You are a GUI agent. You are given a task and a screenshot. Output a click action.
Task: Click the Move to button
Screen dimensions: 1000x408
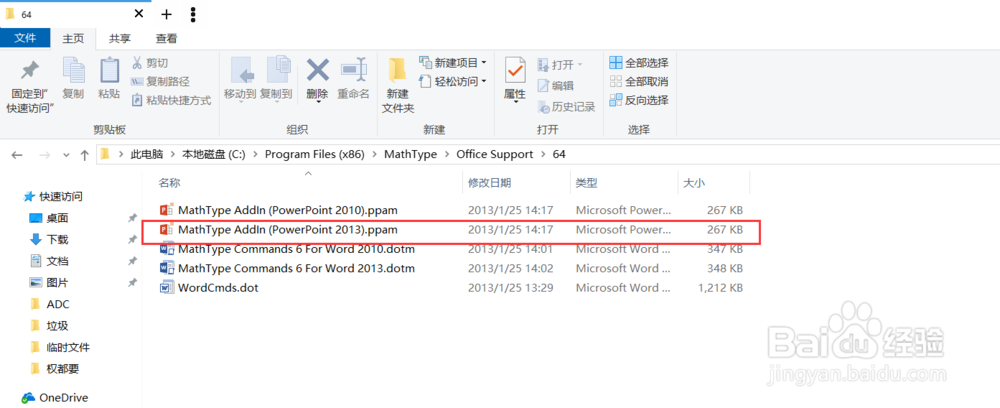coord(240,79)
